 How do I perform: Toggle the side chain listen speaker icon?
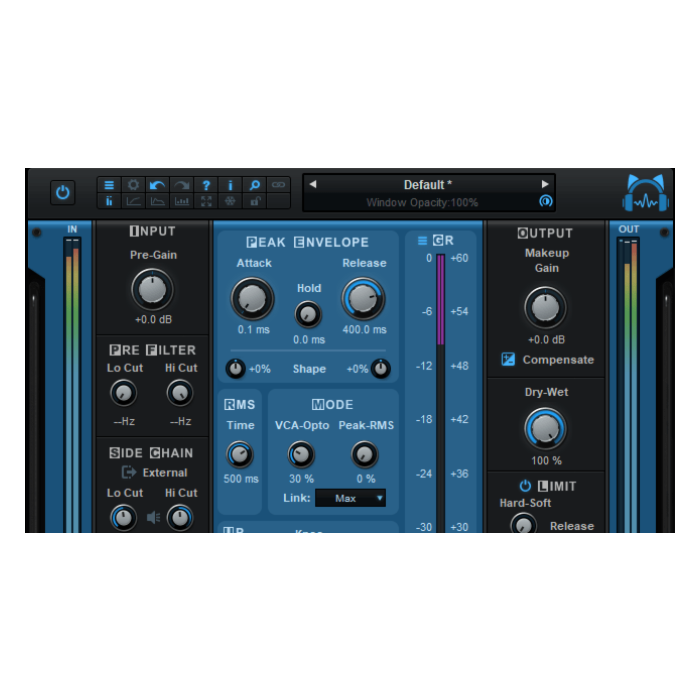point(153,517)
